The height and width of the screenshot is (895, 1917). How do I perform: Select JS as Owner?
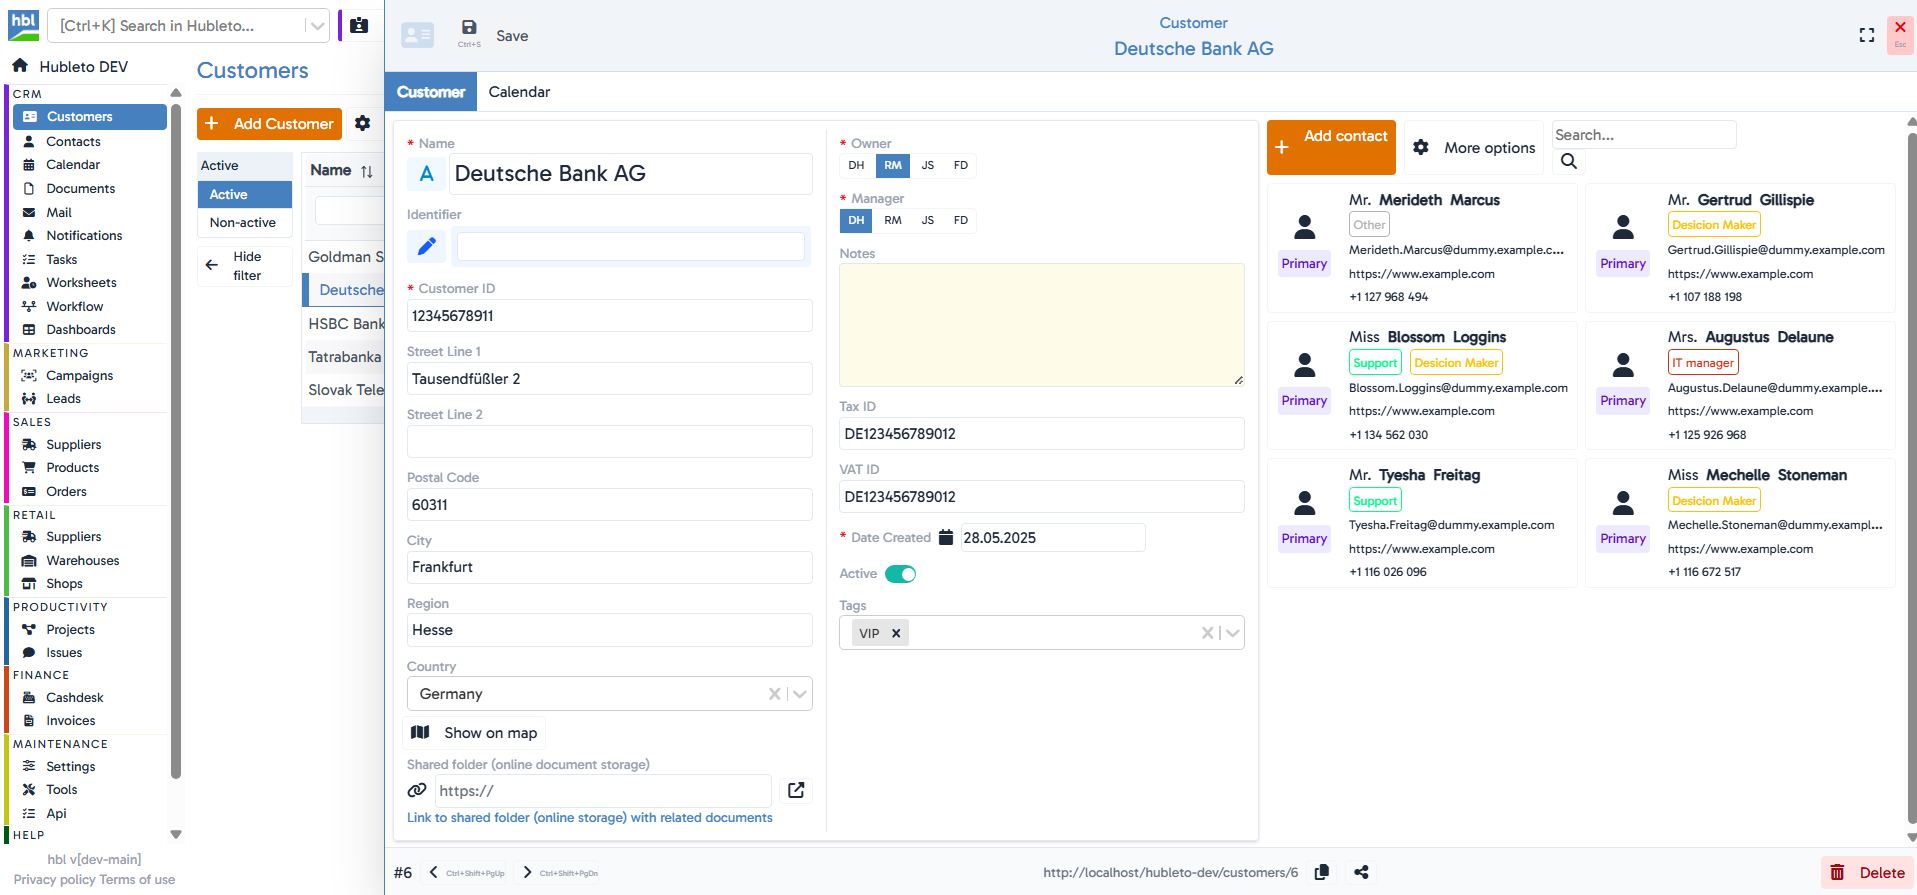point(927,165)
